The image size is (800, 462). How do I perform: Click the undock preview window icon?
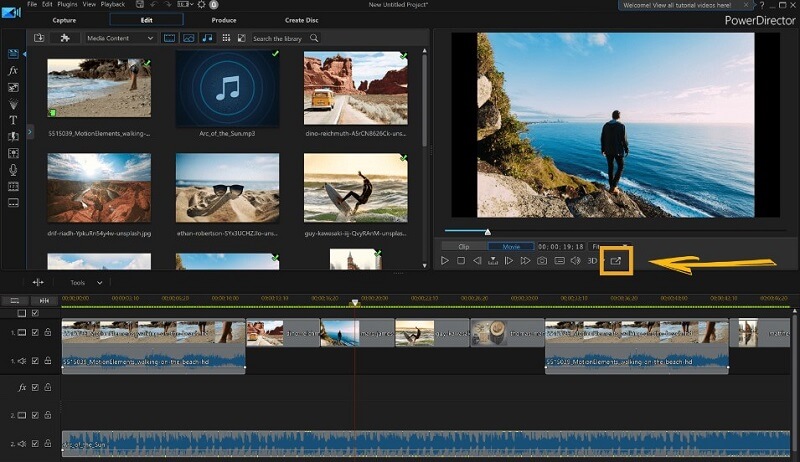click(x=616, y=261)
